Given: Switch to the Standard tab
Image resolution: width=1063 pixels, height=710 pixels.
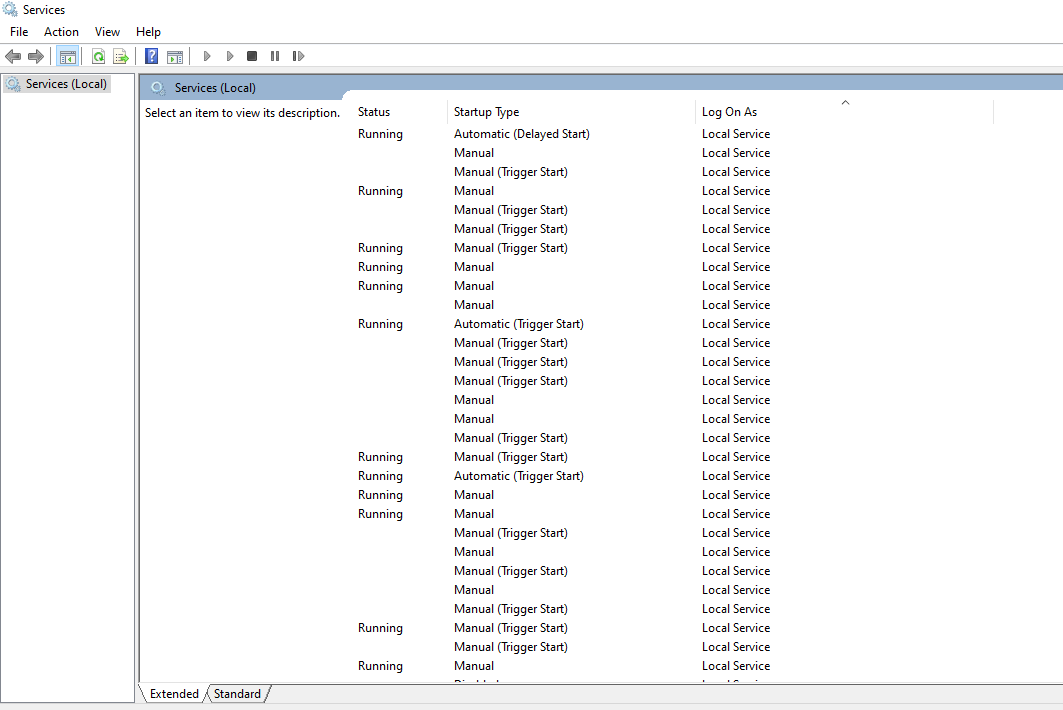Looking at the screenshot, I should [237, 694].
